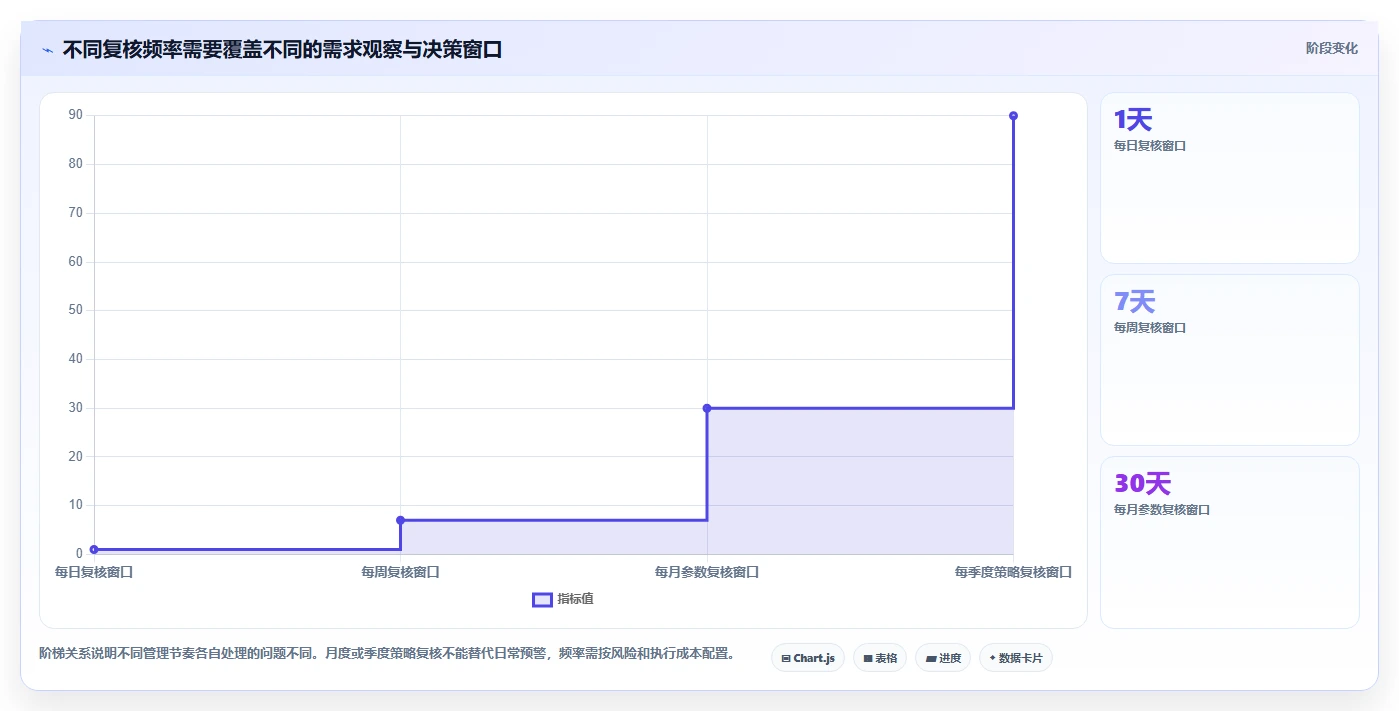Viewport: 1399px width, 711px height.
Task: Click the y-axis value 50
Action: pos(76,310)
